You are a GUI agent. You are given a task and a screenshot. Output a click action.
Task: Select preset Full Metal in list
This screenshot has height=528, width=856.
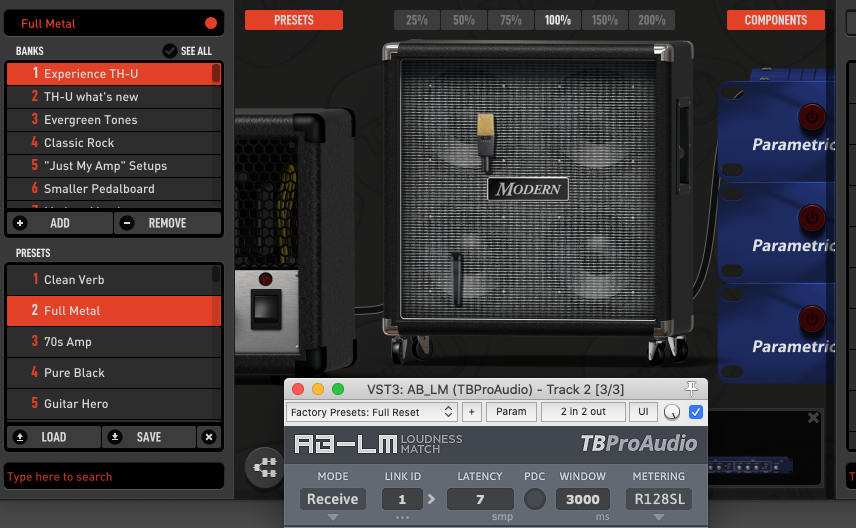coord(114,311)
